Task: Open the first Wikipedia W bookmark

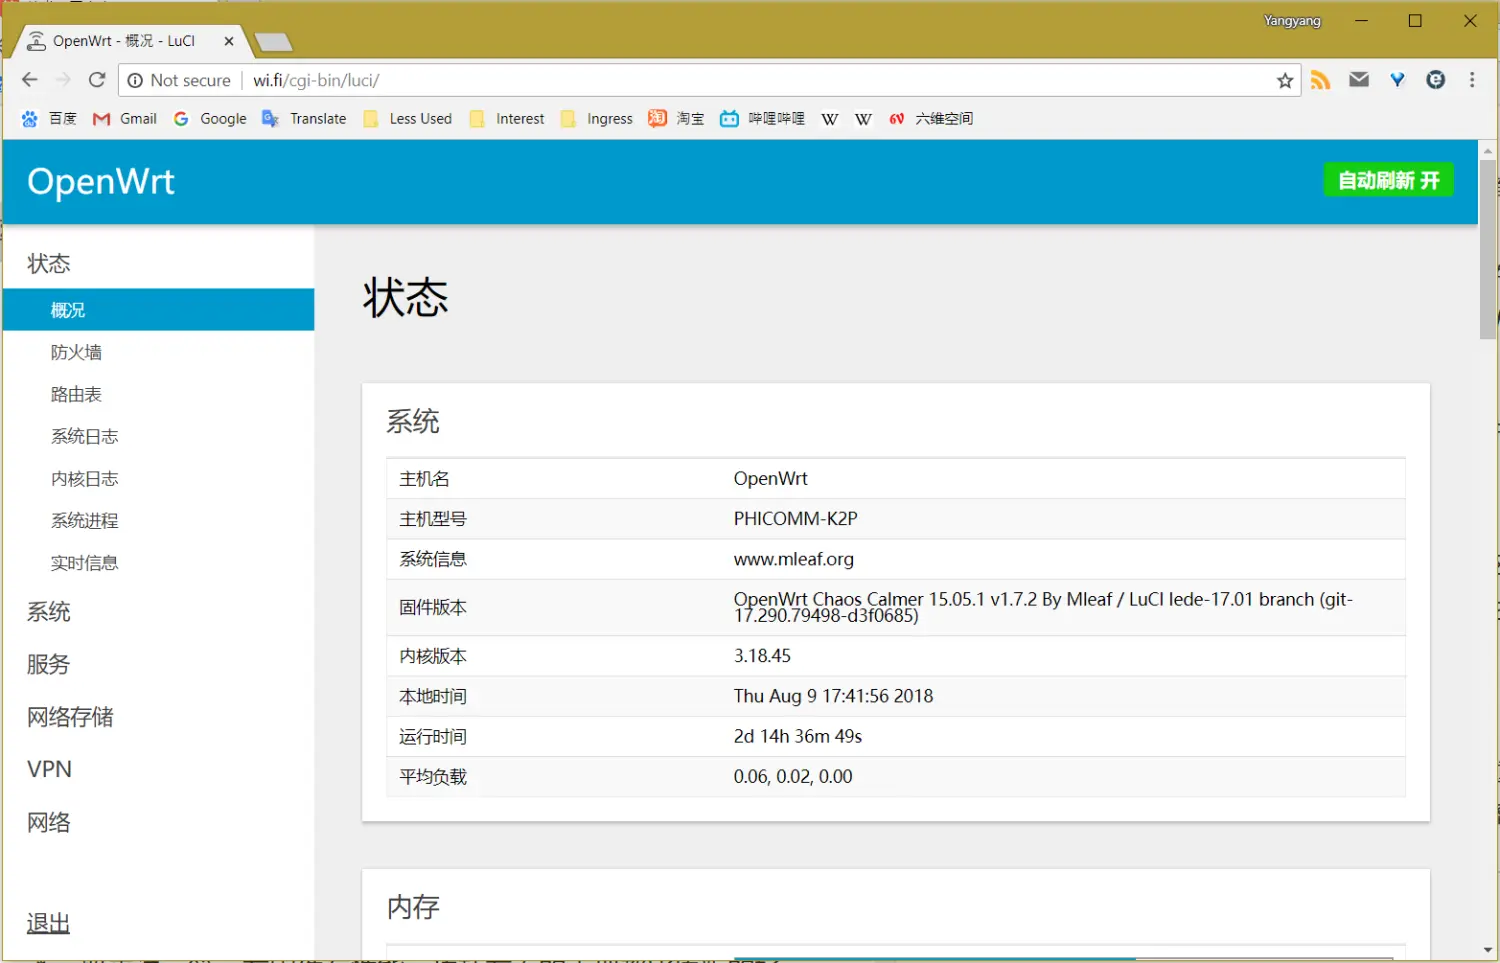Action: 830,119
